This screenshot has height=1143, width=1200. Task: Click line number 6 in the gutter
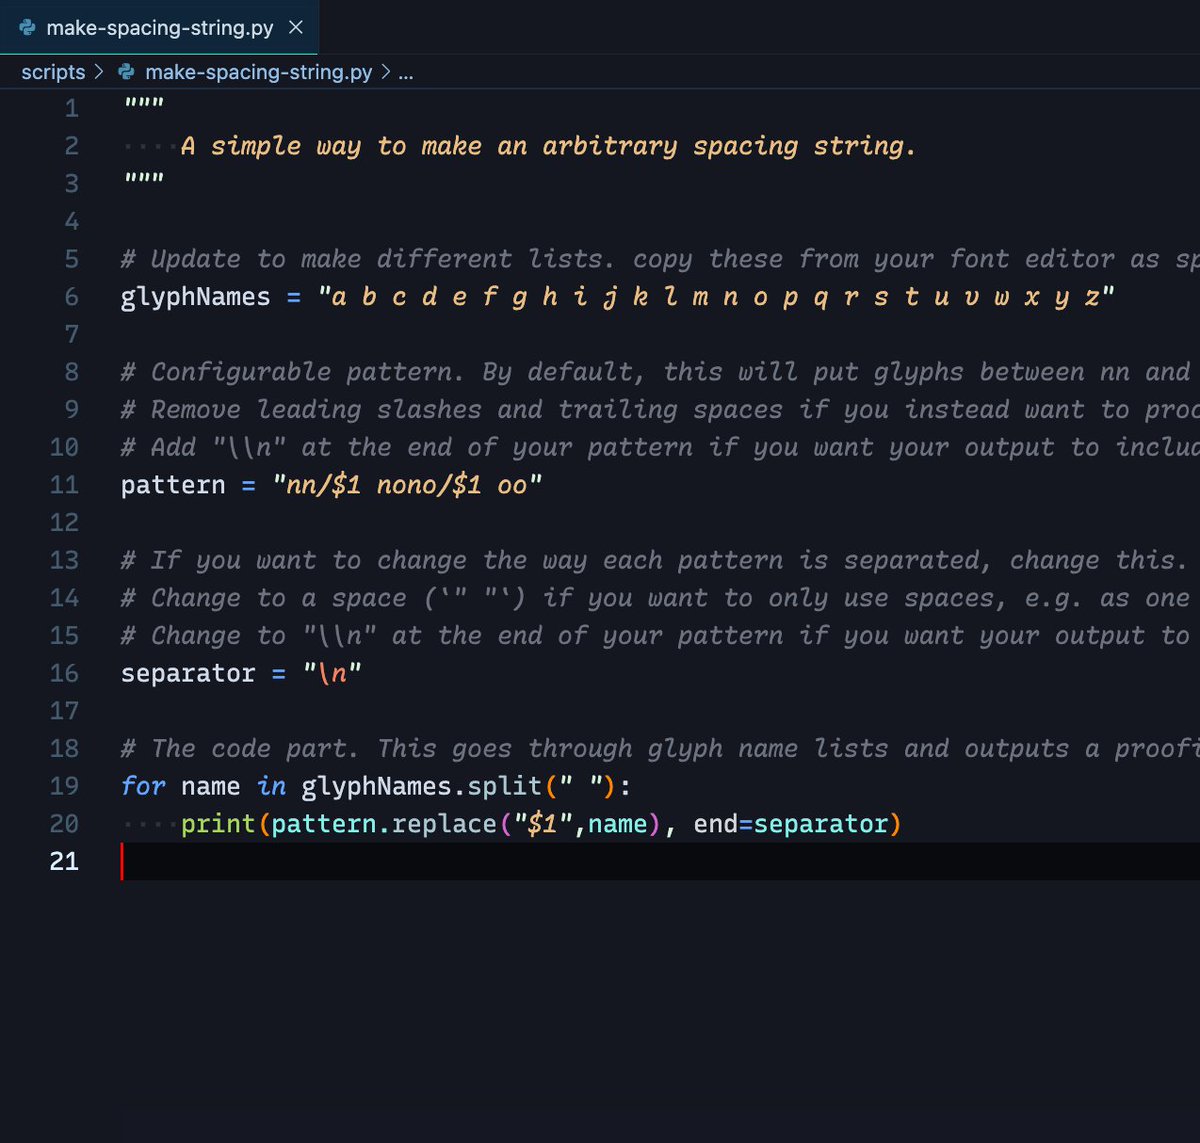pos(71,297)
